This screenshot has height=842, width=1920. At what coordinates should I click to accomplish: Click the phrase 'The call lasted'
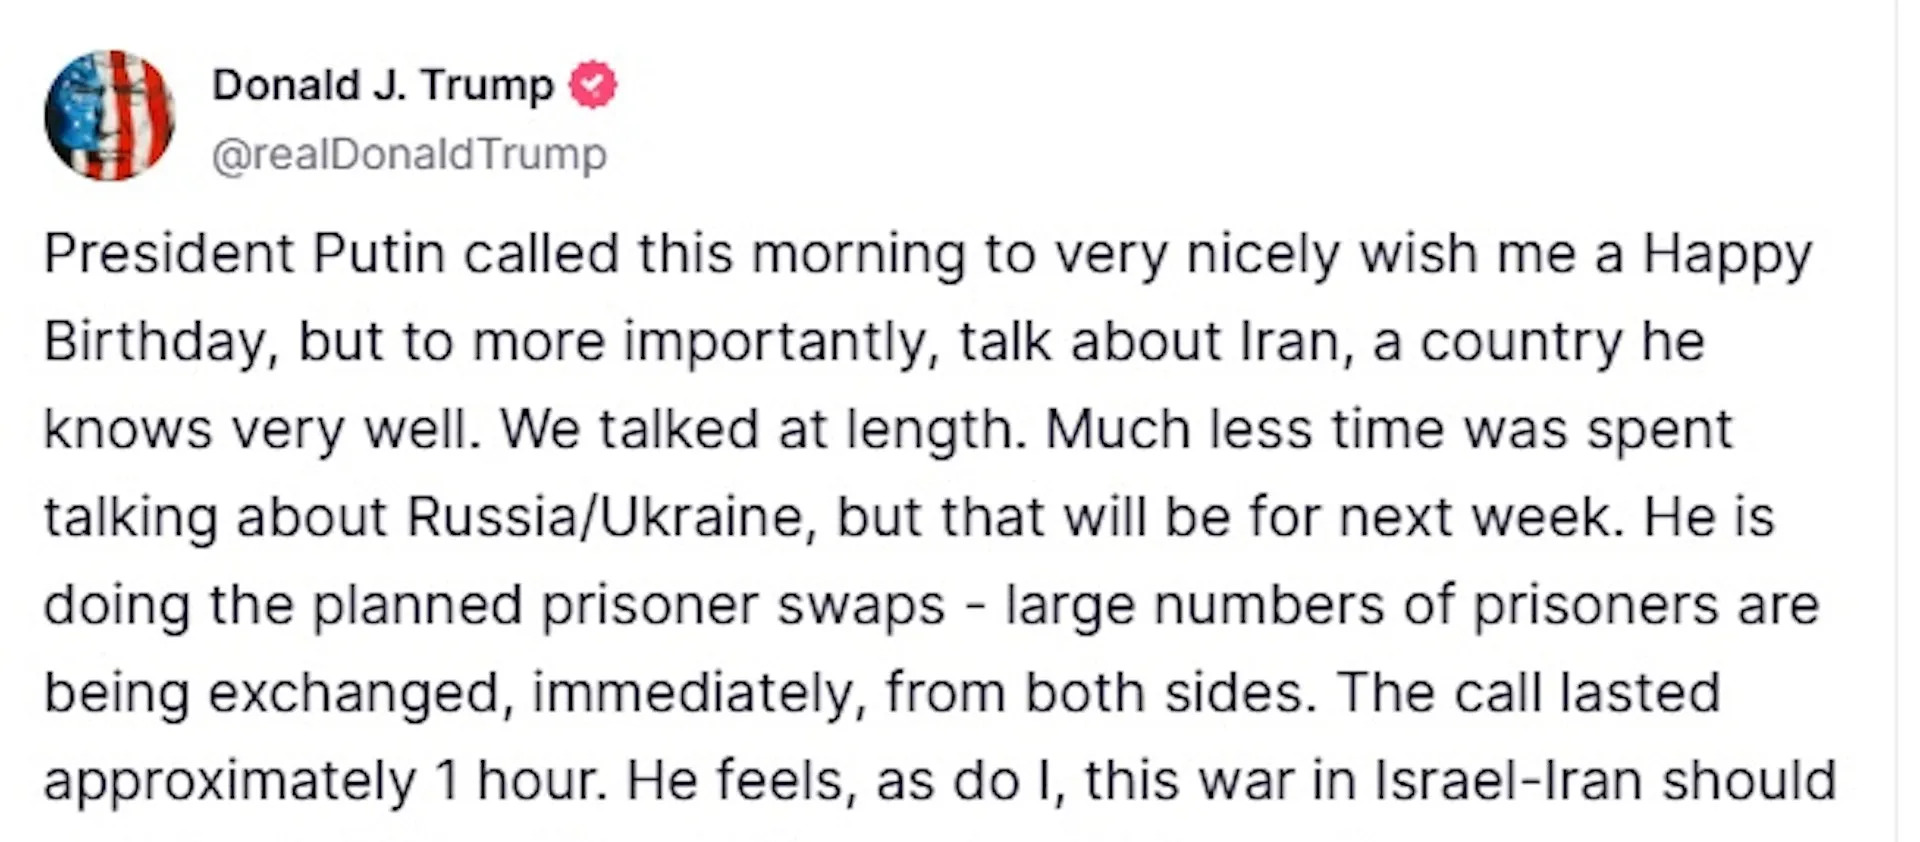coord(1528,693)
